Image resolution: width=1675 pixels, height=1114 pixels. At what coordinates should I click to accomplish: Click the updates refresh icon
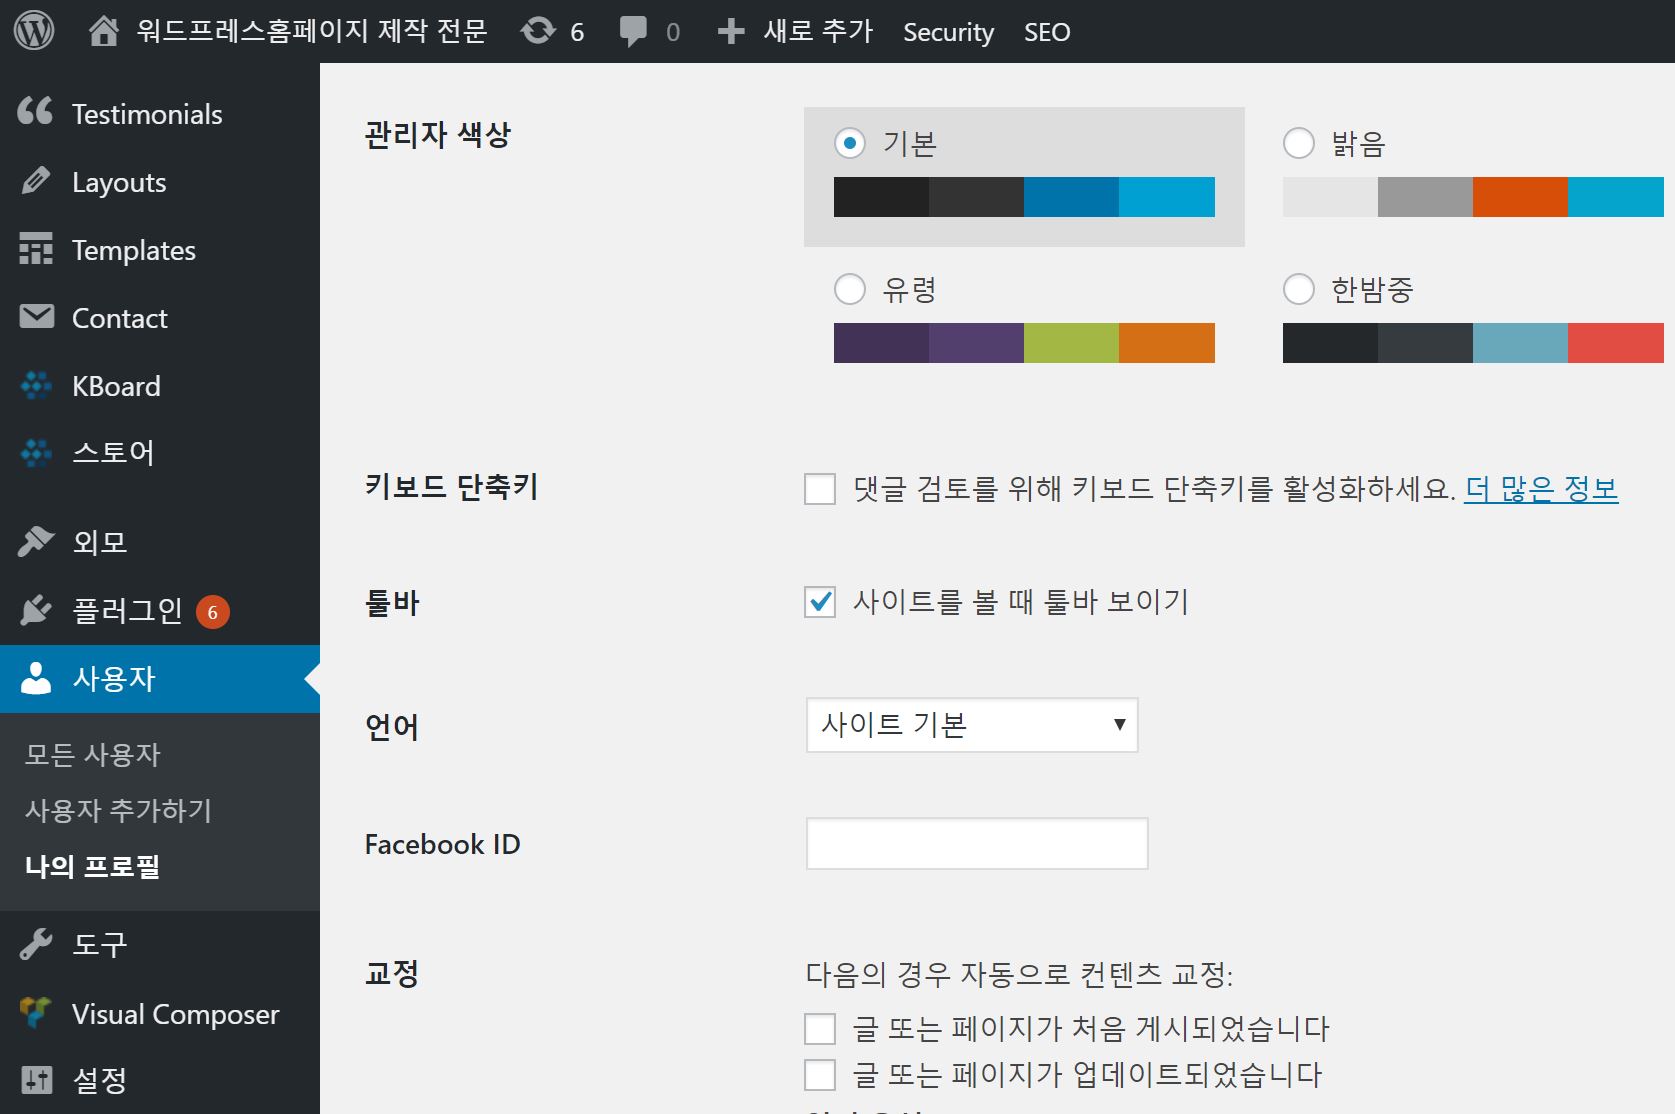[x=538, y=31]
